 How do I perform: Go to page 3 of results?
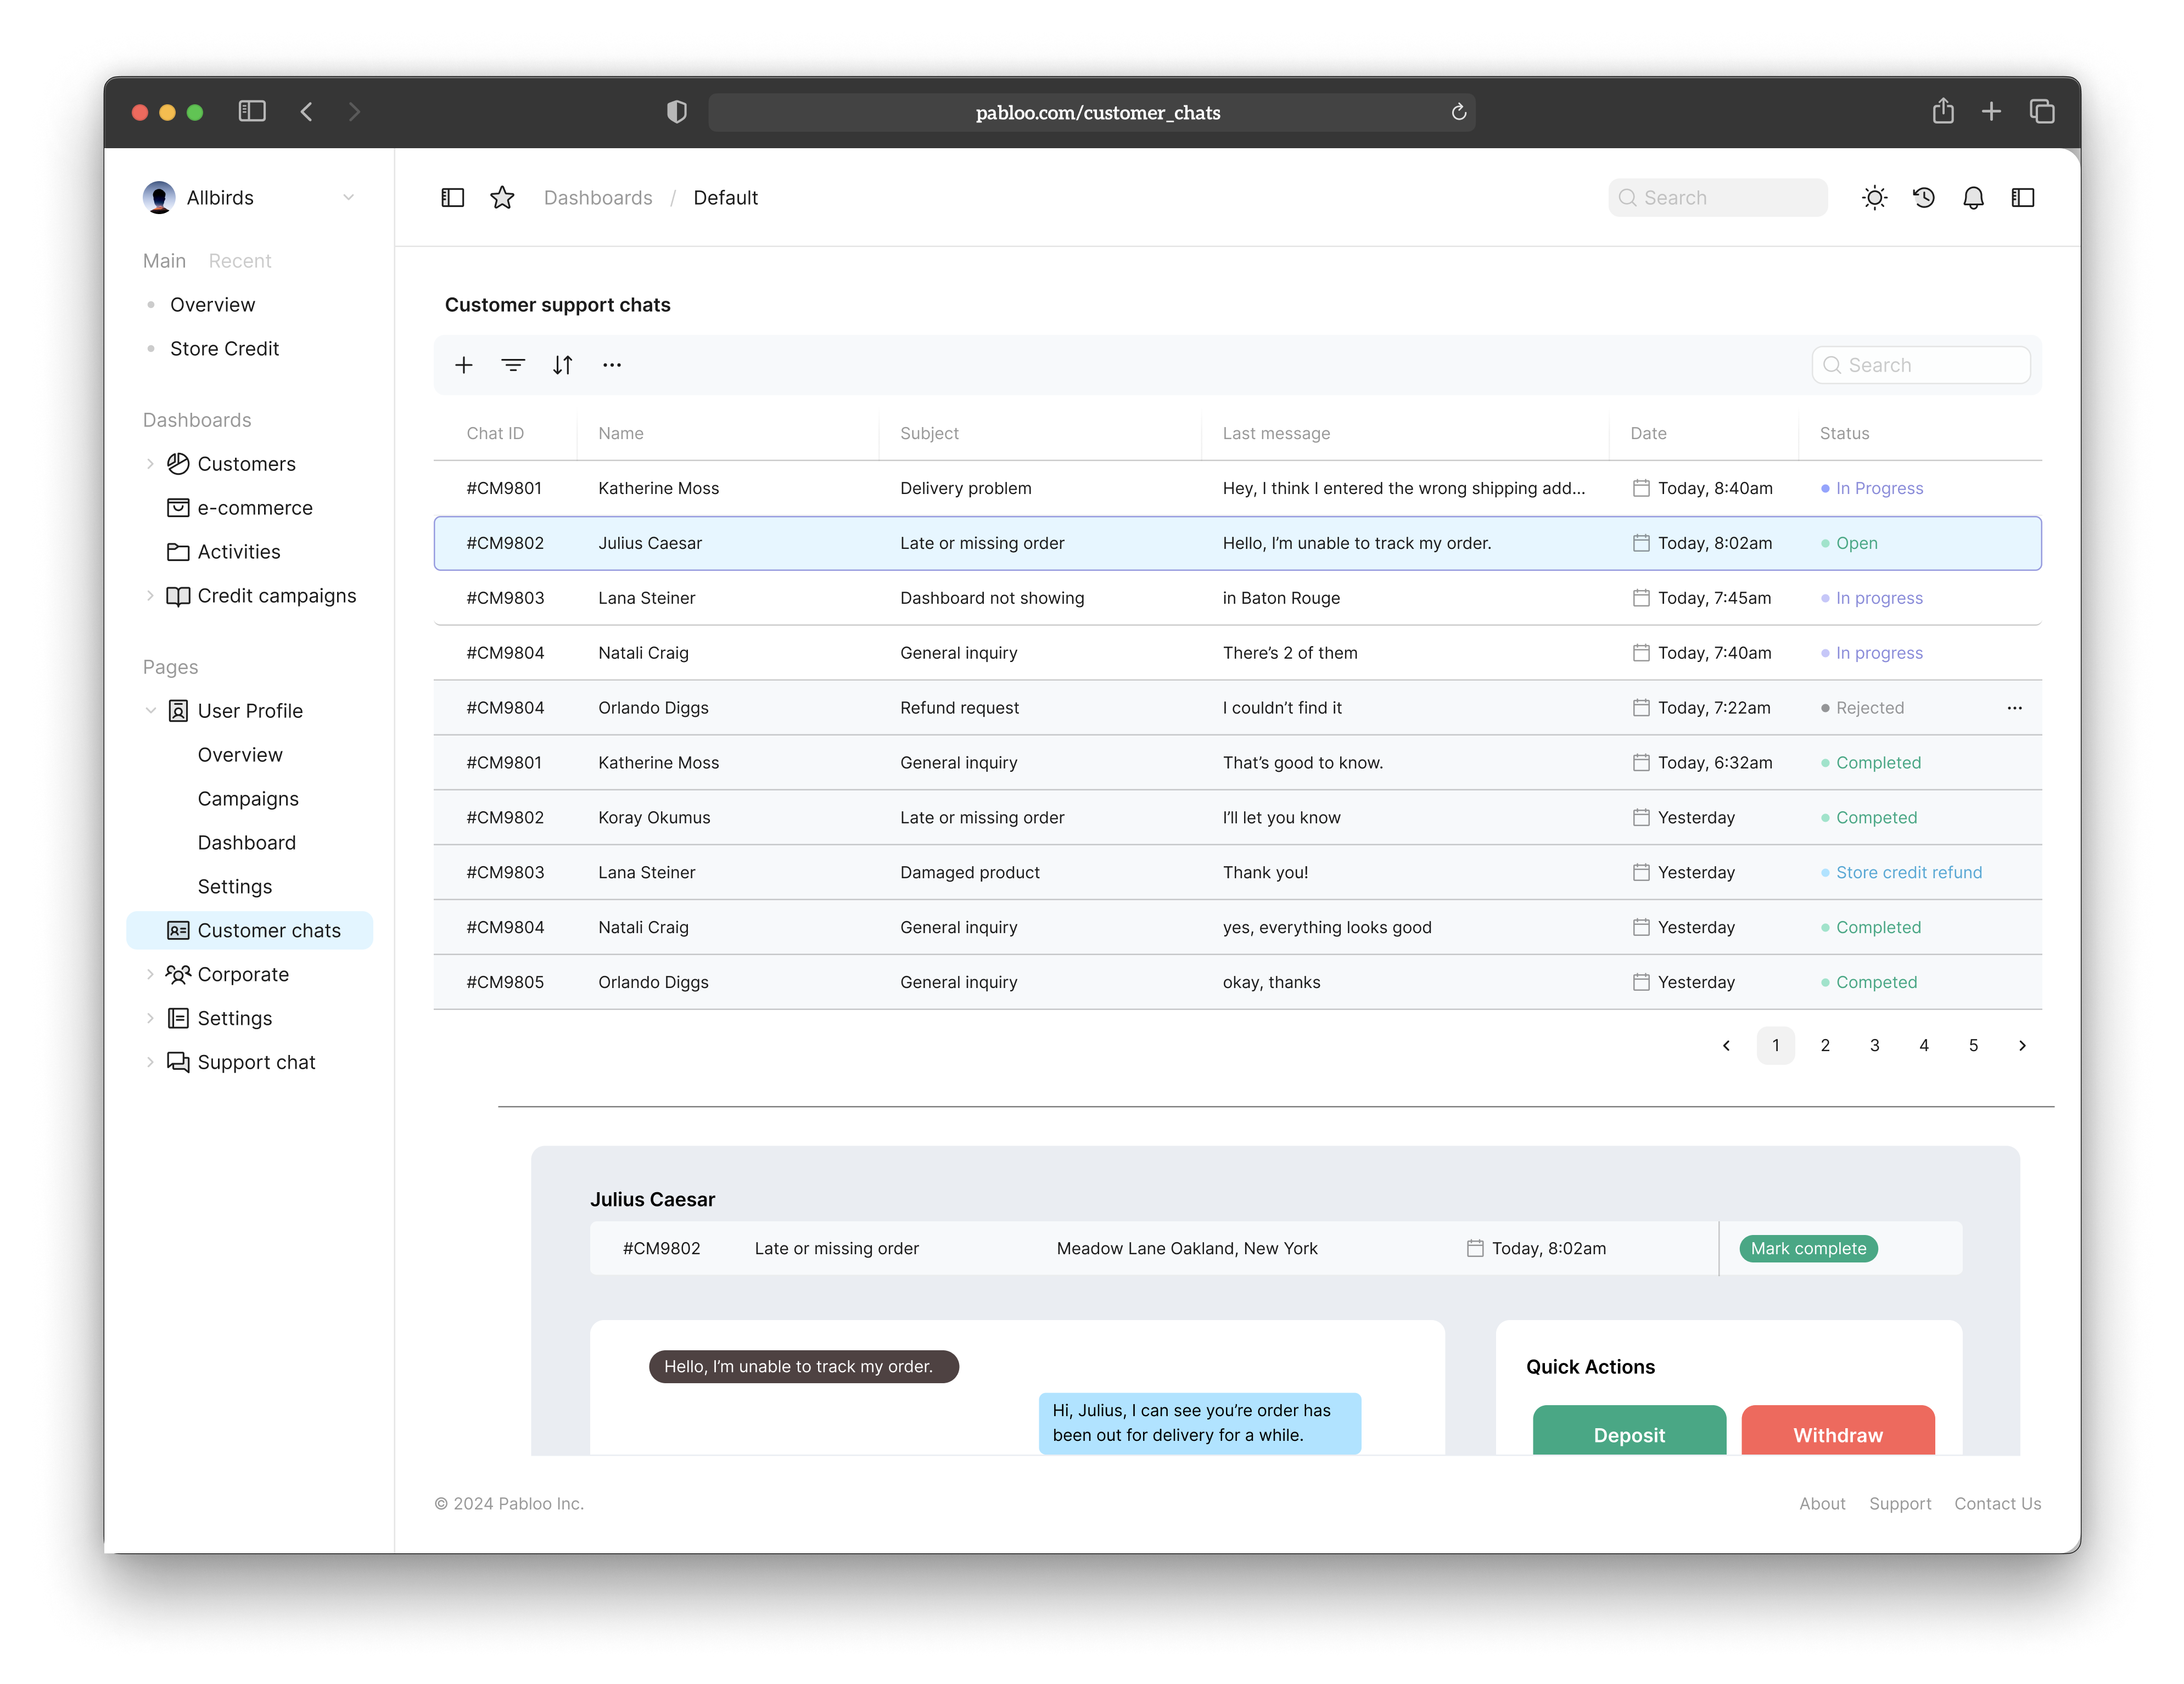pyautogui.click(x=1874, y=1045)
